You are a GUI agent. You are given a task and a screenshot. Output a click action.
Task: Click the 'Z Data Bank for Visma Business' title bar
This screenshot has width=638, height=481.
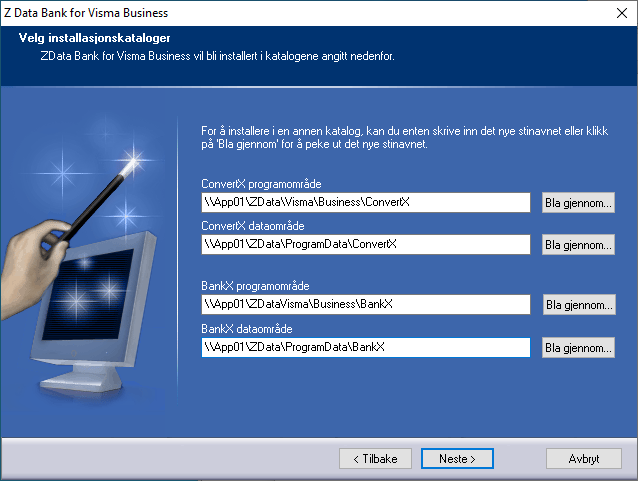click(x=90, y=13)
